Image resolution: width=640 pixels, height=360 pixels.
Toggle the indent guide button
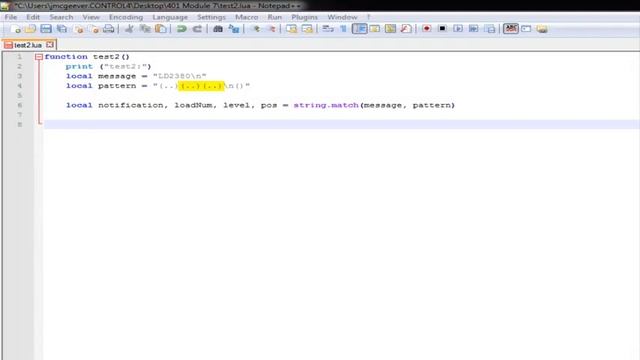pos(359,29)
